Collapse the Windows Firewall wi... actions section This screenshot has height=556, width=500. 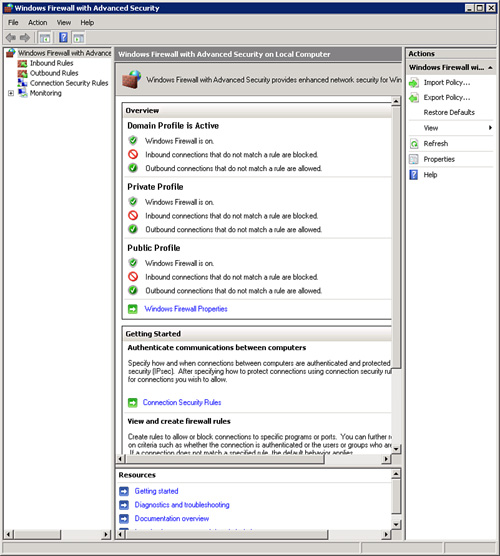click(490, 68)
